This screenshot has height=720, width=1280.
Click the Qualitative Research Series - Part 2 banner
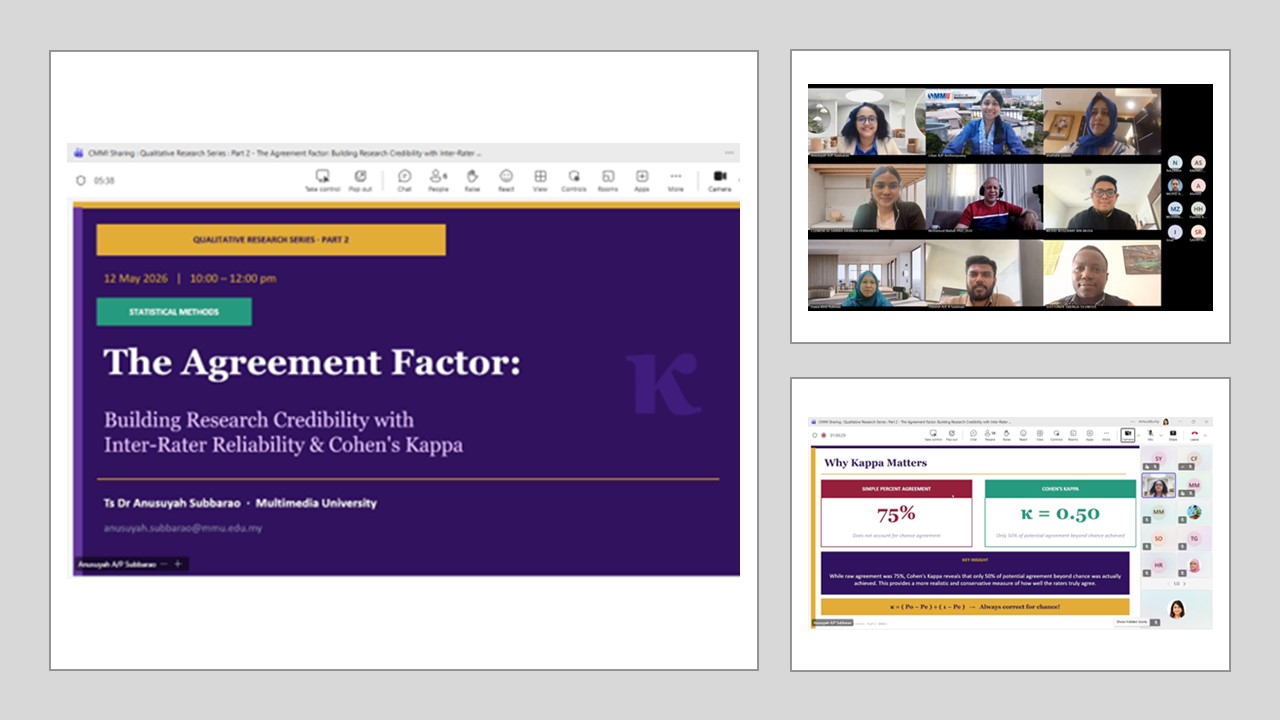point(271,240)
